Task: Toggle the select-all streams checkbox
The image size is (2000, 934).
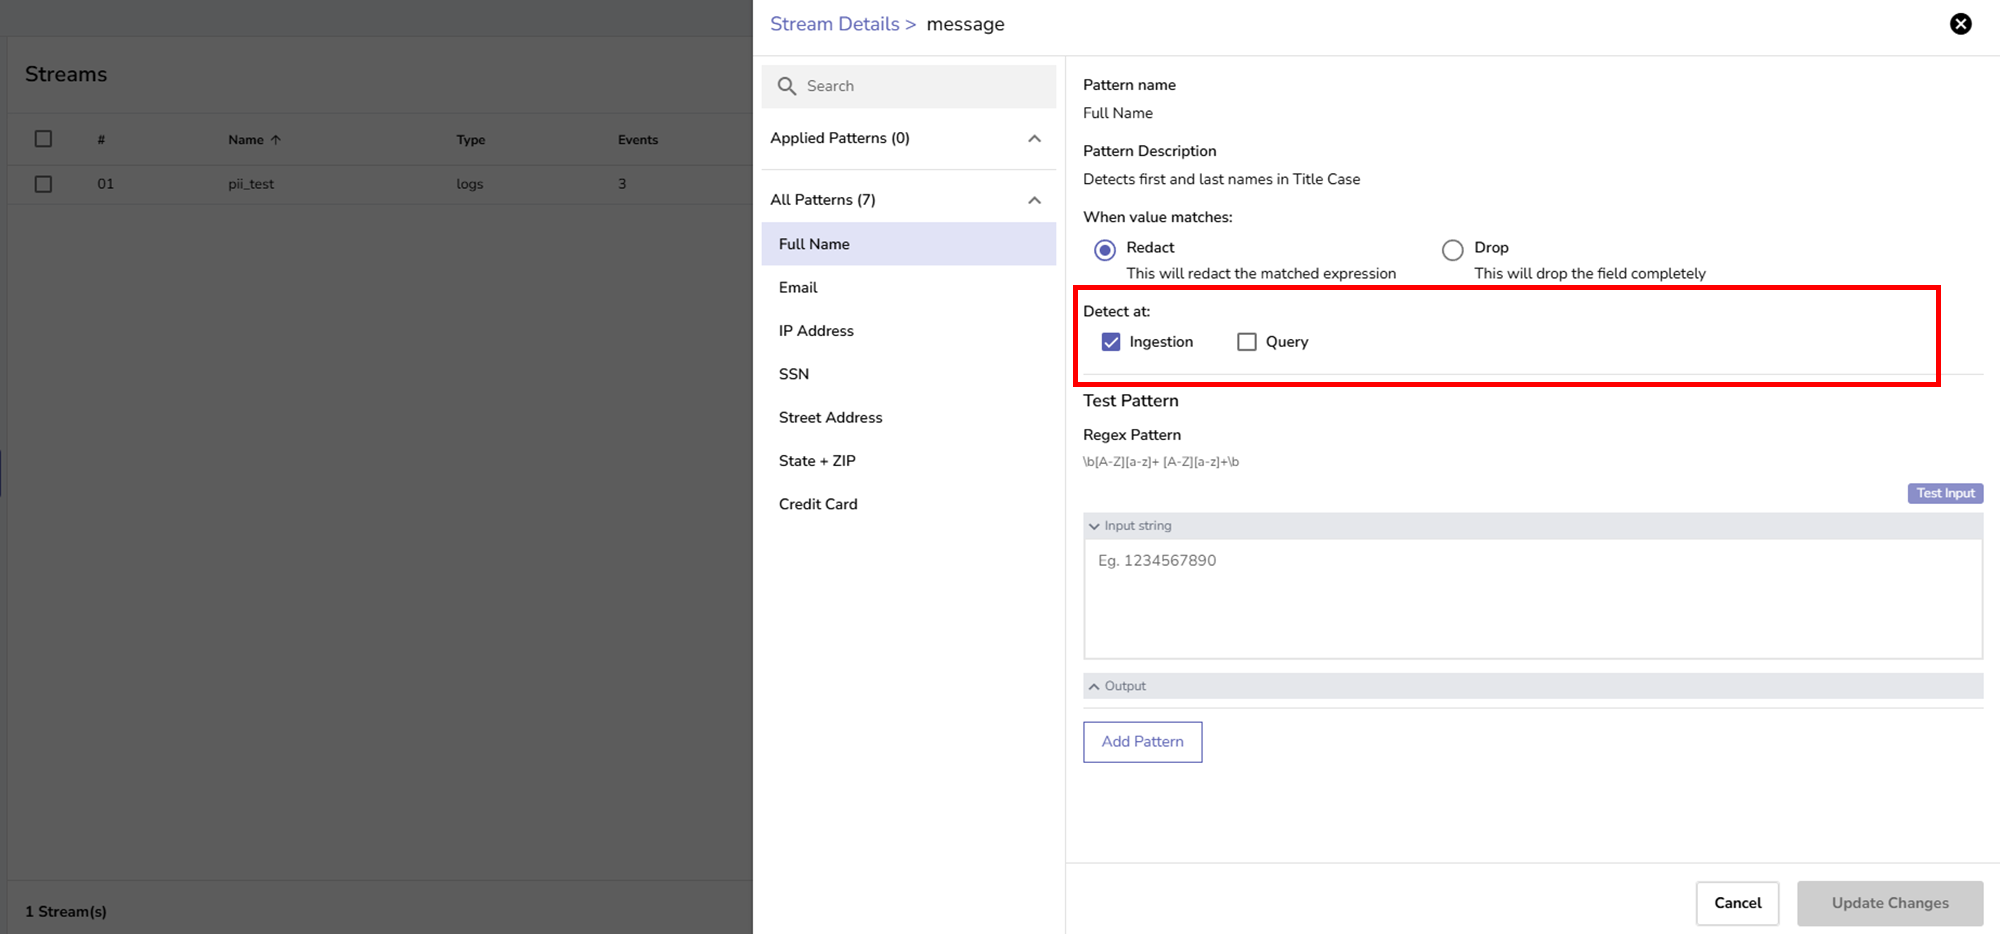Action: 43,139
